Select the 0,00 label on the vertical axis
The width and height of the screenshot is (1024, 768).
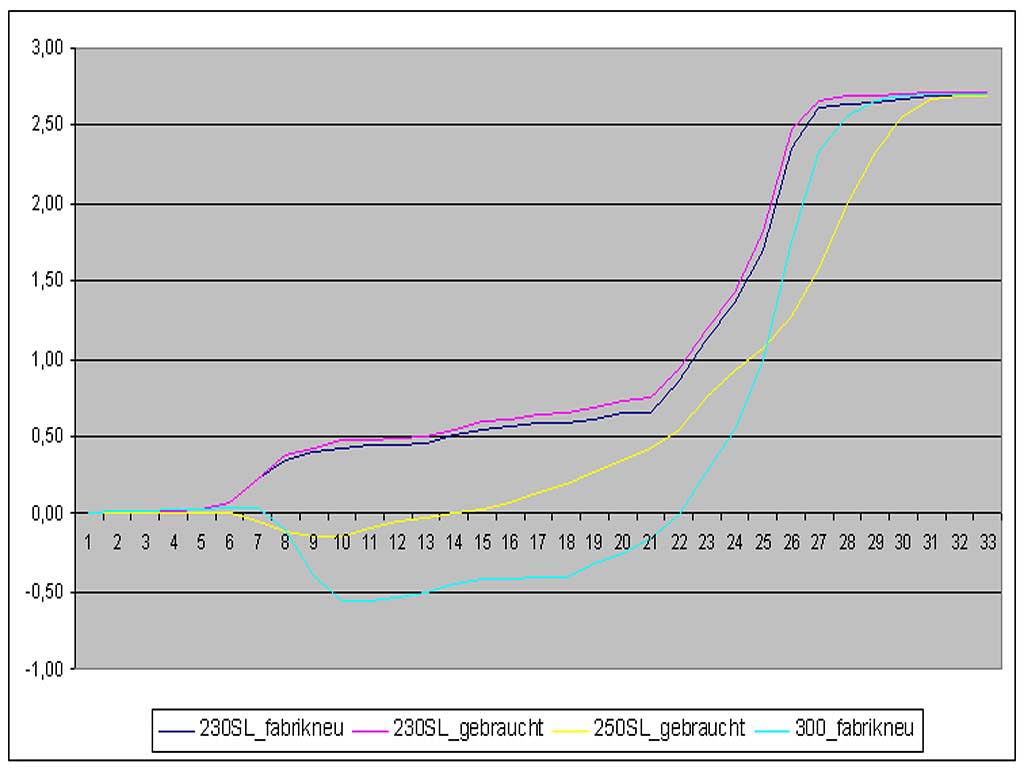47,513
